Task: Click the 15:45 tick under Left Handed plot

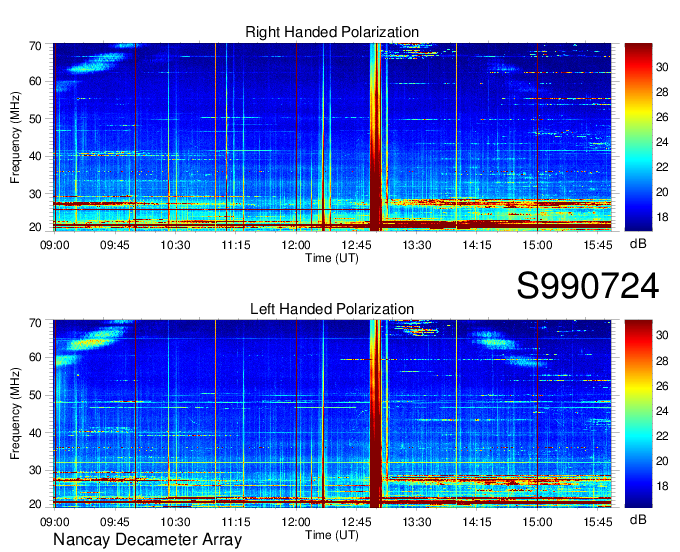Action: pos(598,522)
